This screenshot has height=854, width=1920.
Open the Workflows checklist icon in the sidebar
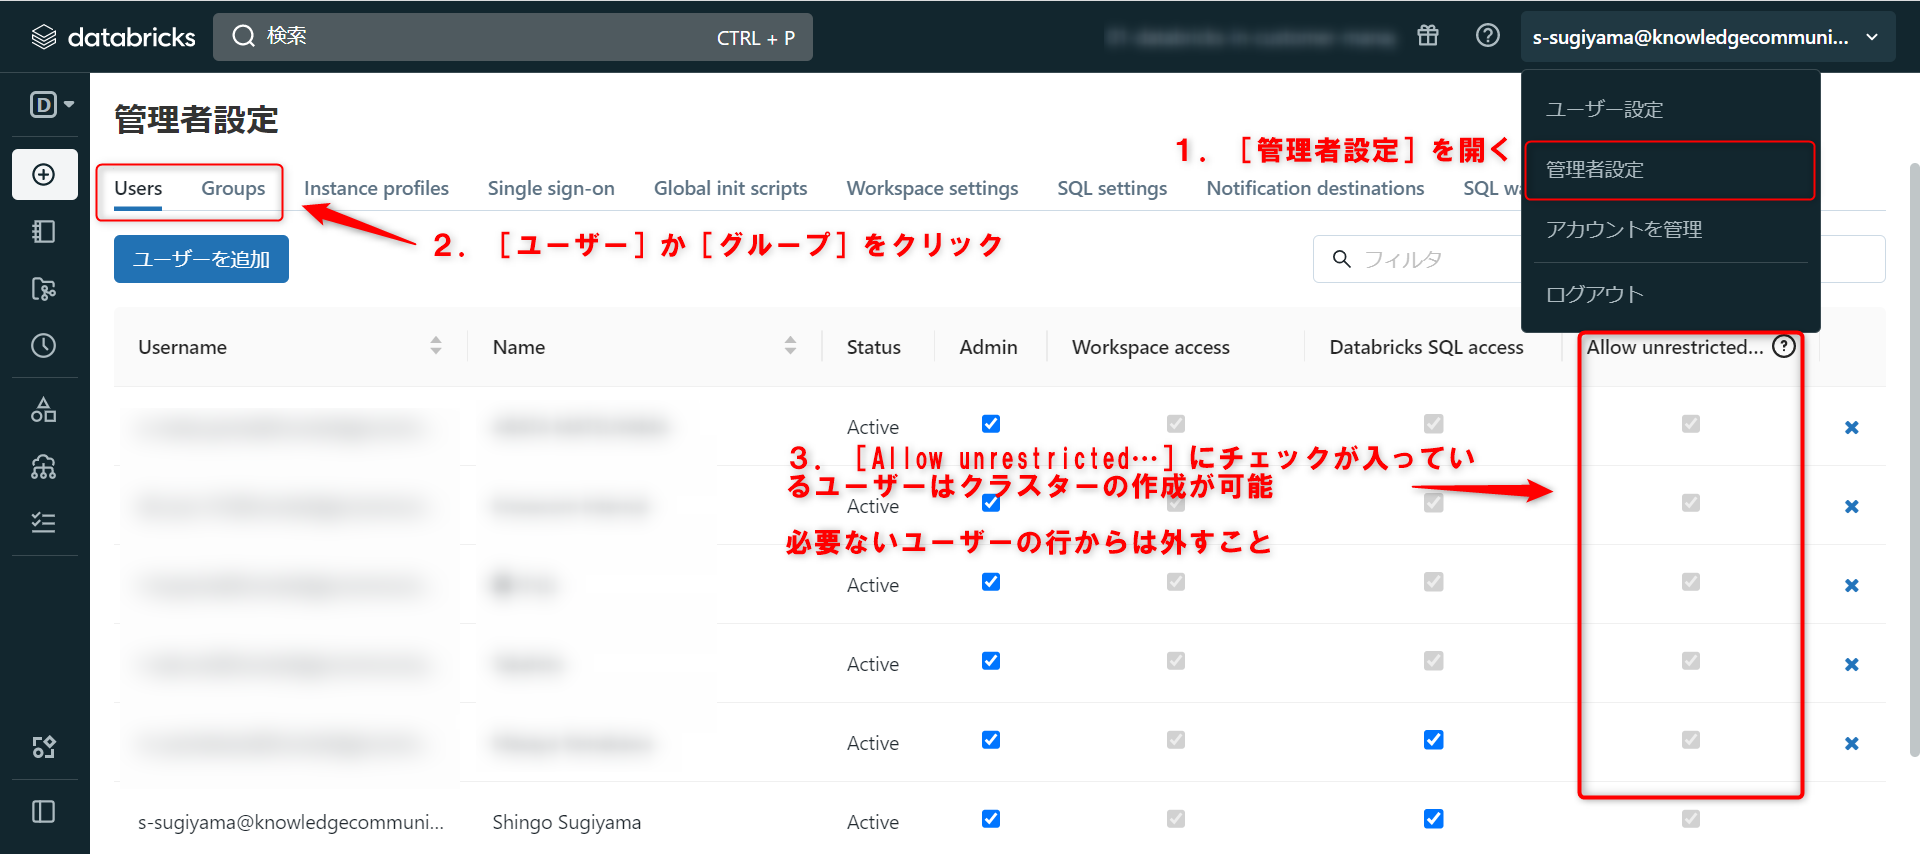pos(44,523)
